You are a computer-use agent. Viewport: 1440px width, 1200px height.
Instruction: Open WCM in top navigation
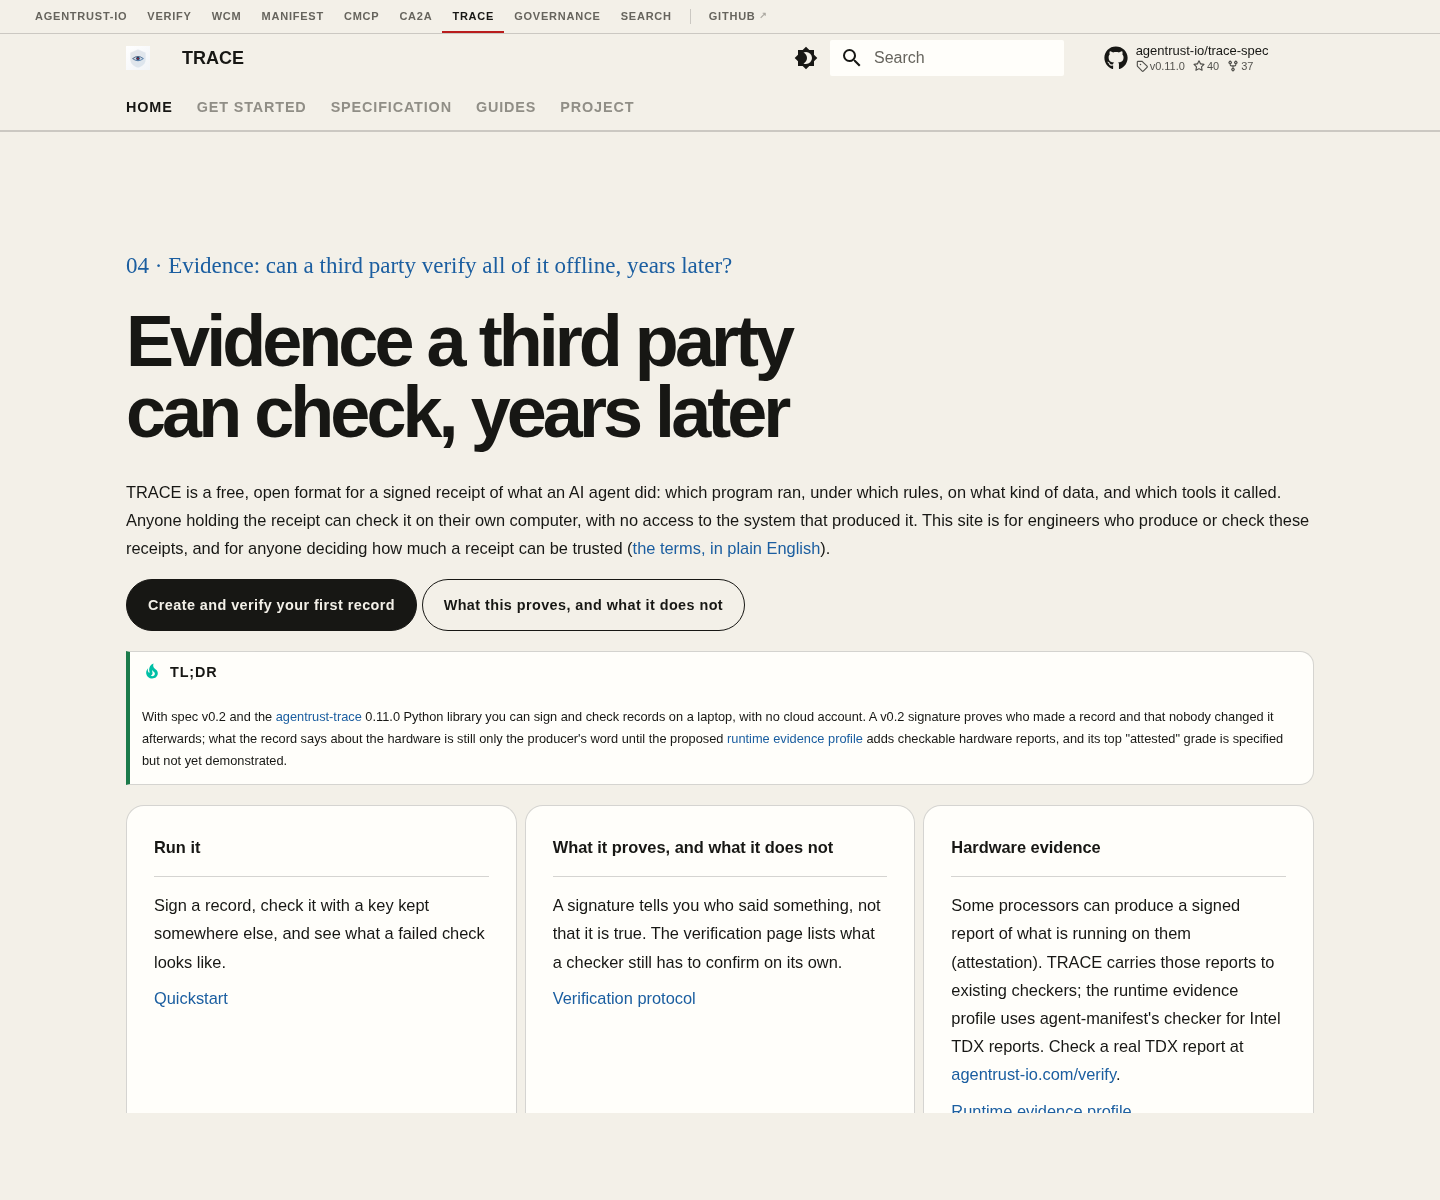tap(226, 16)
